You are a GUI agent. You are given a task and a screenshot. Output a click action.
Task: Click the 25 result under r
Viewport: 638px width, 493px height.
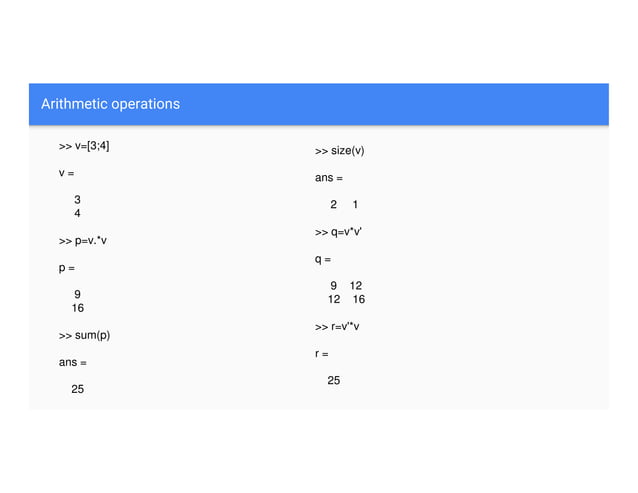pyautogui.click(x=334, y=380)
